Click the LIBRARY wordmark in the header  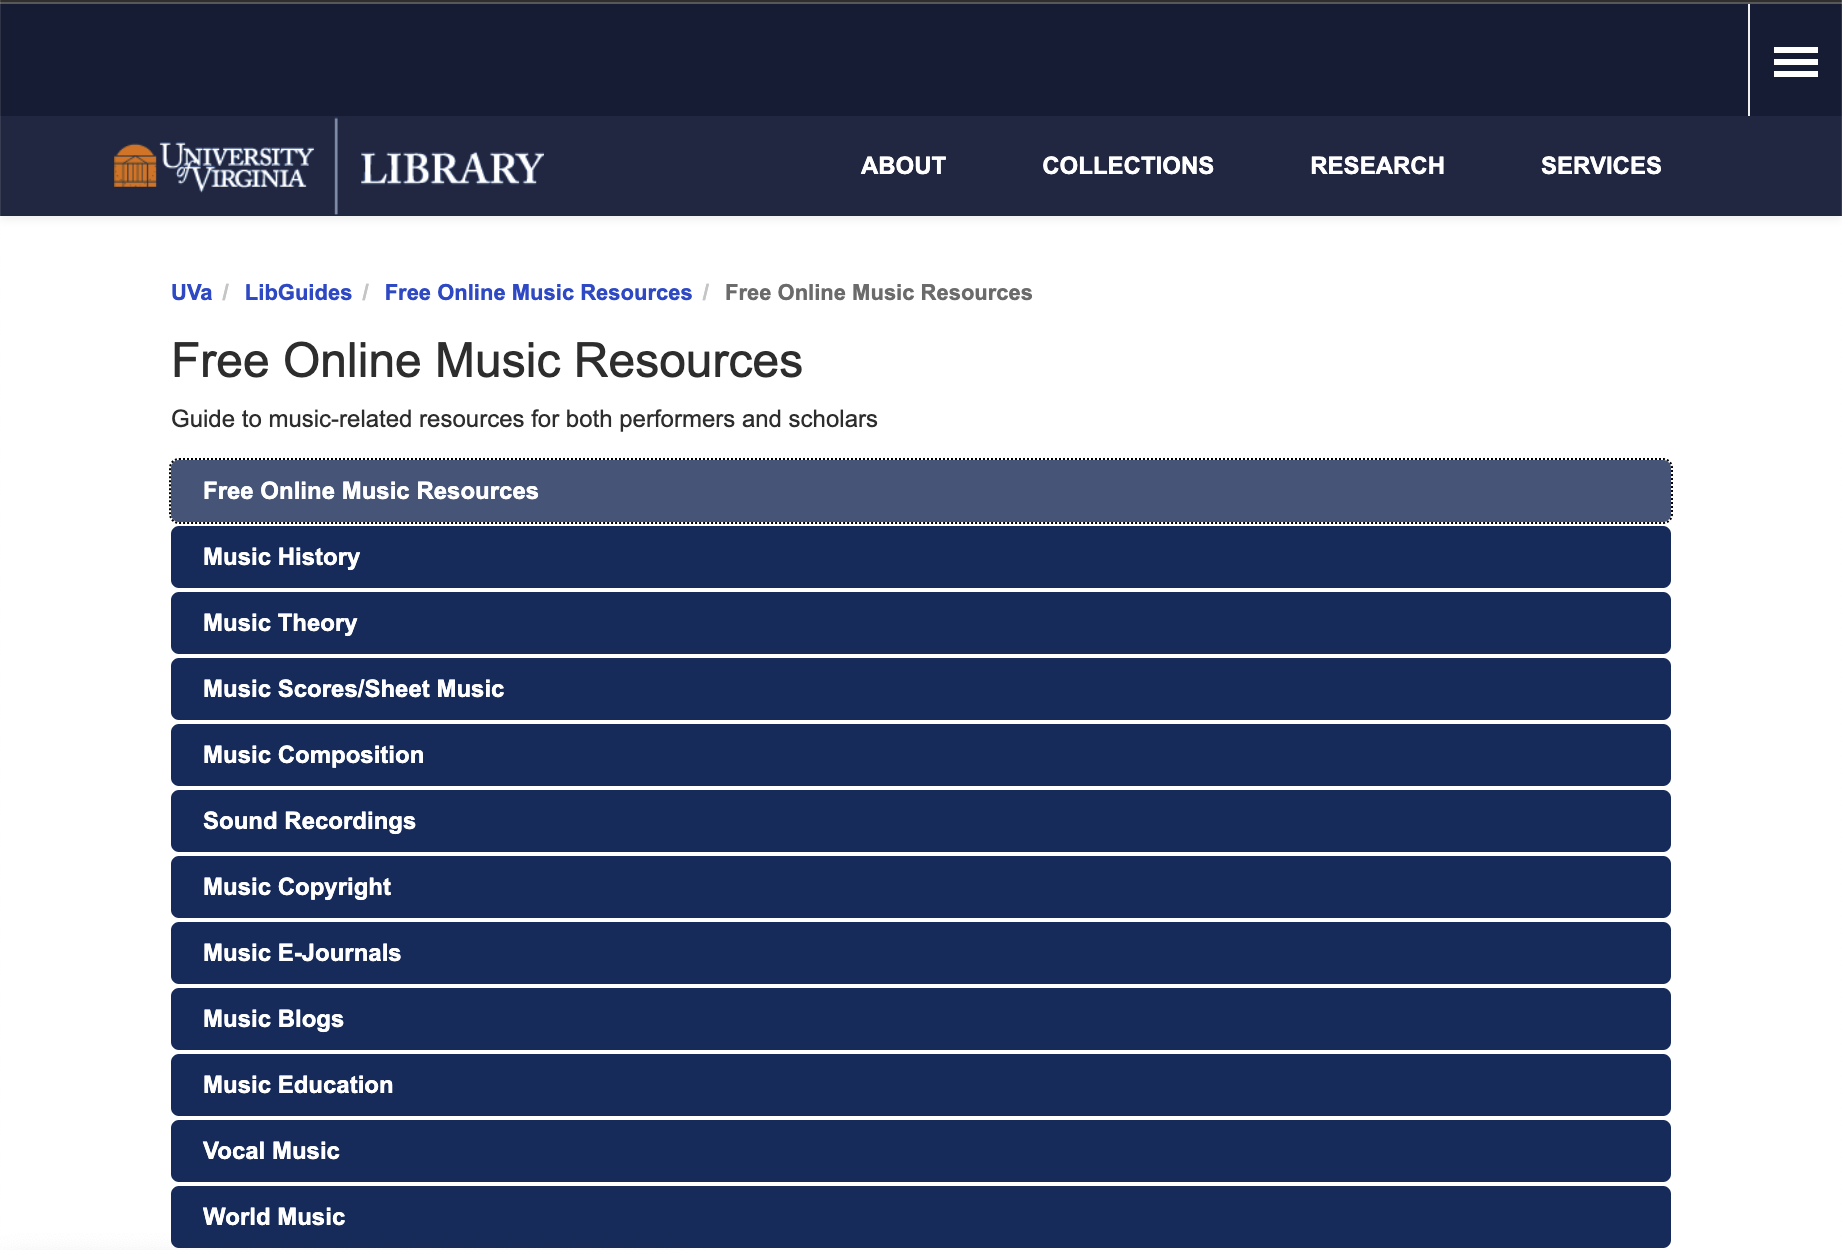tap(452, 168)
